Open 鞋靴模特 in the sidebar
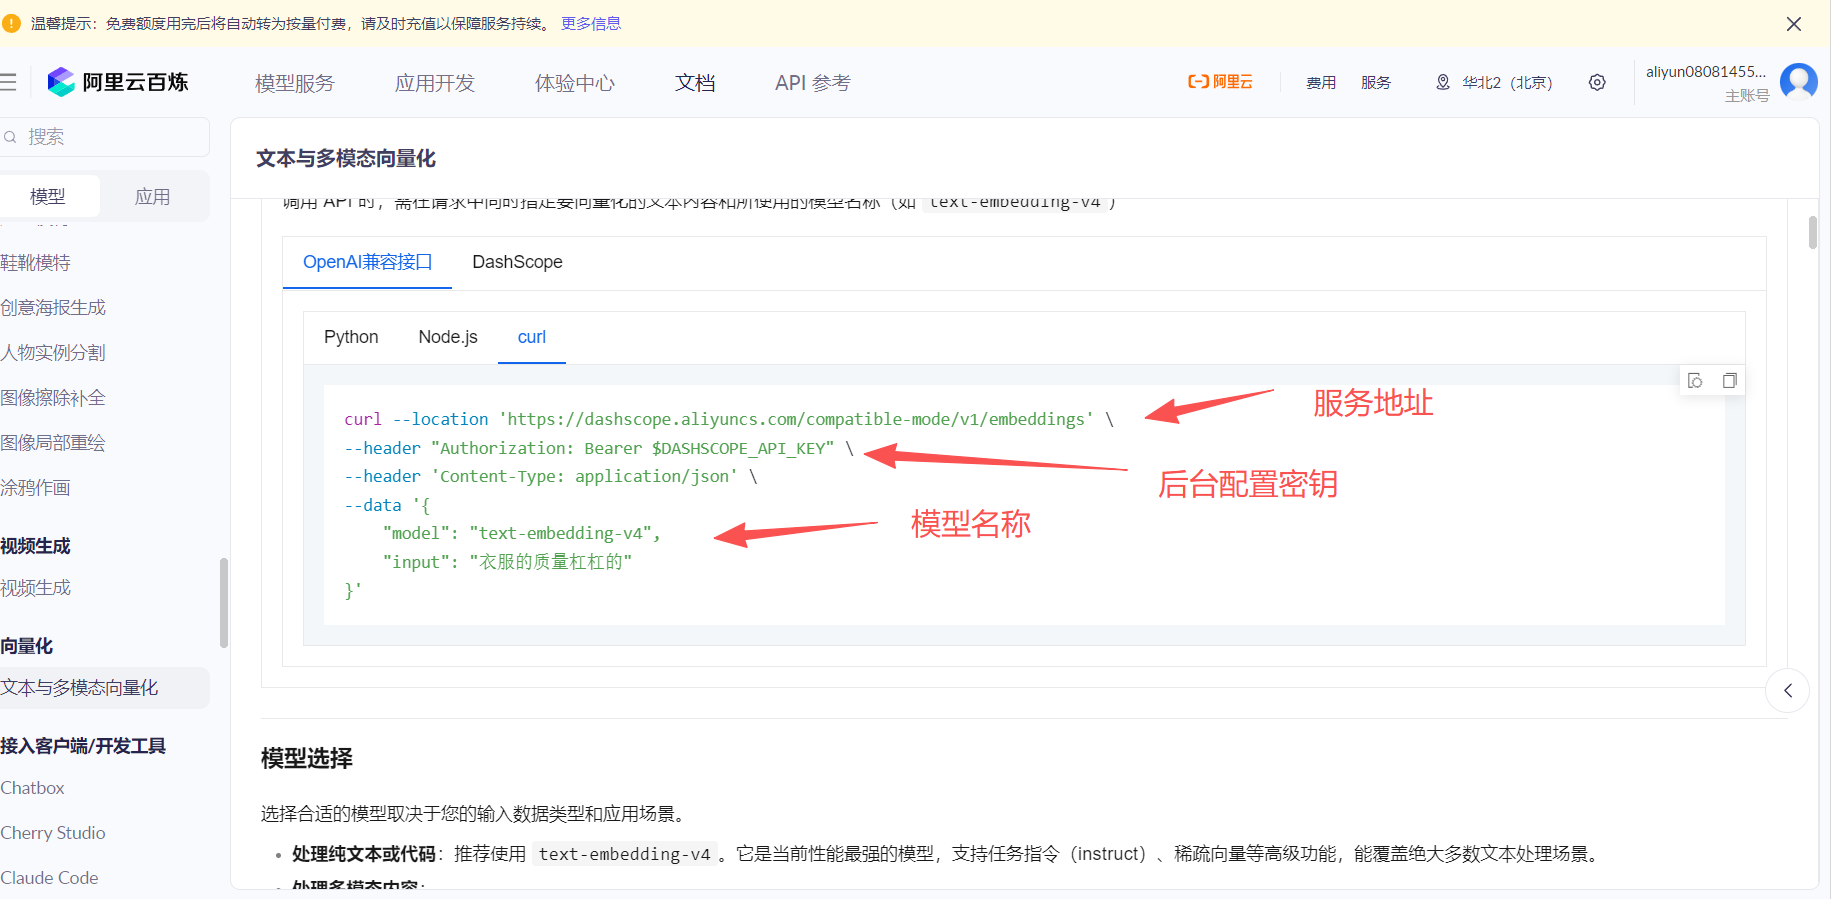The image size is (1844, 899). (36, 263)
